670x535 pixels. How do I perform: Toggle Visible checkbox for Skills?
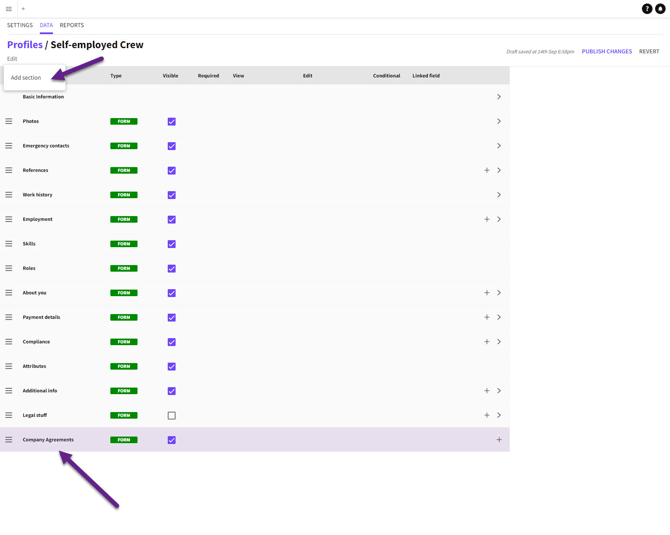click(x=172, y=244)
